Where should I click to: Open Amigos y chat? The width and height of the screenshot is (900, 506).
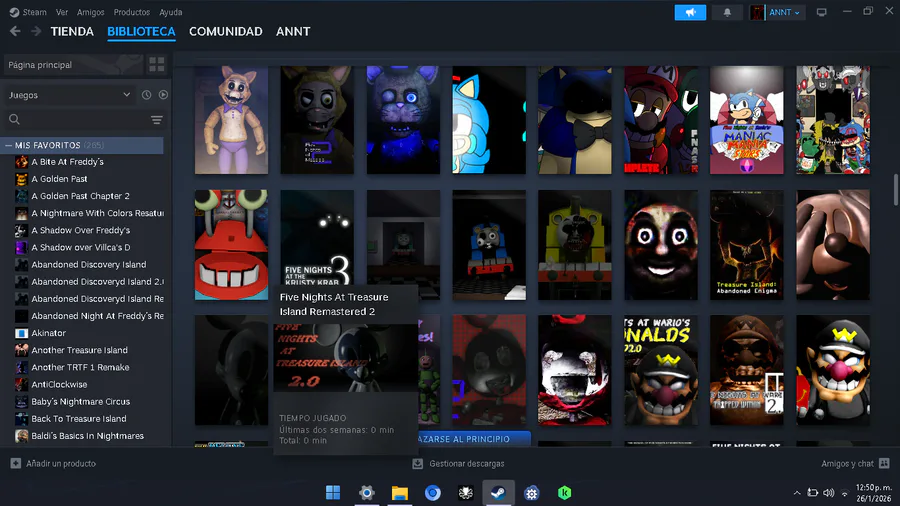855,464
